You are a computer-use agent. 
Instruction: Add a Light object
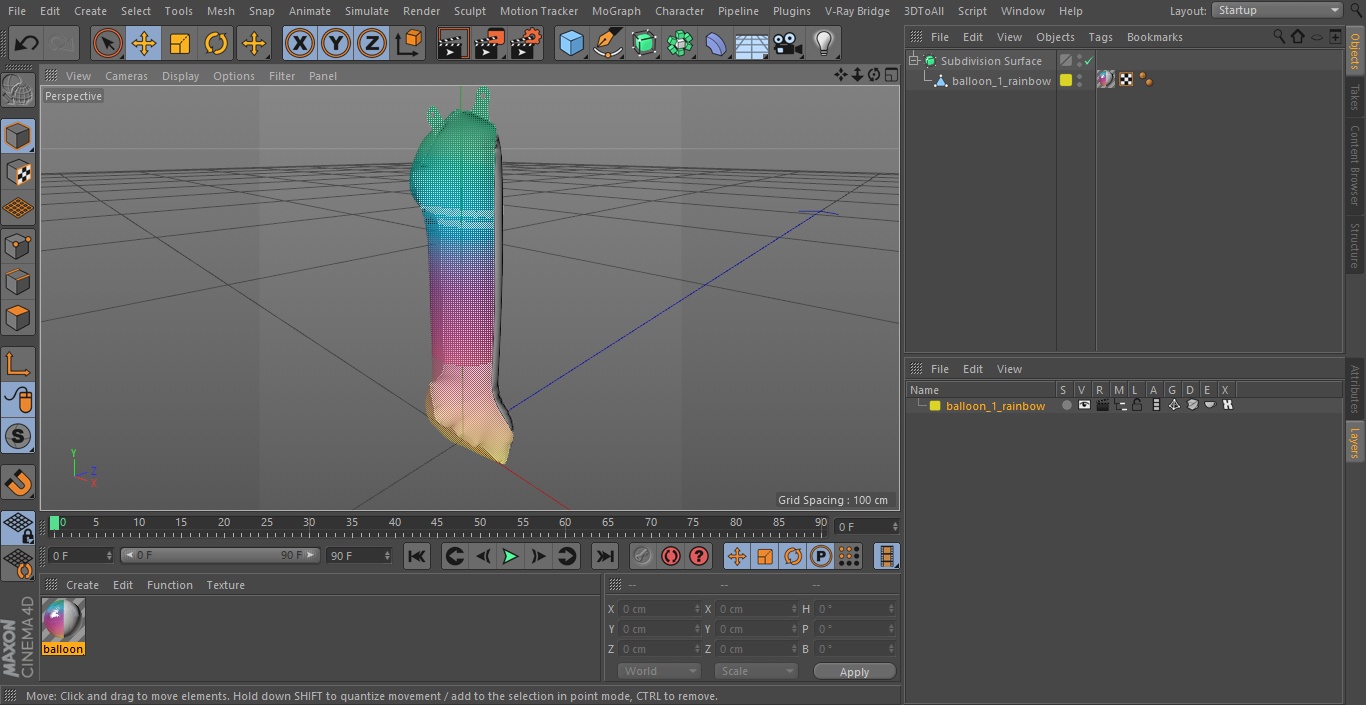pyautogui.click(x=824, y=44)
